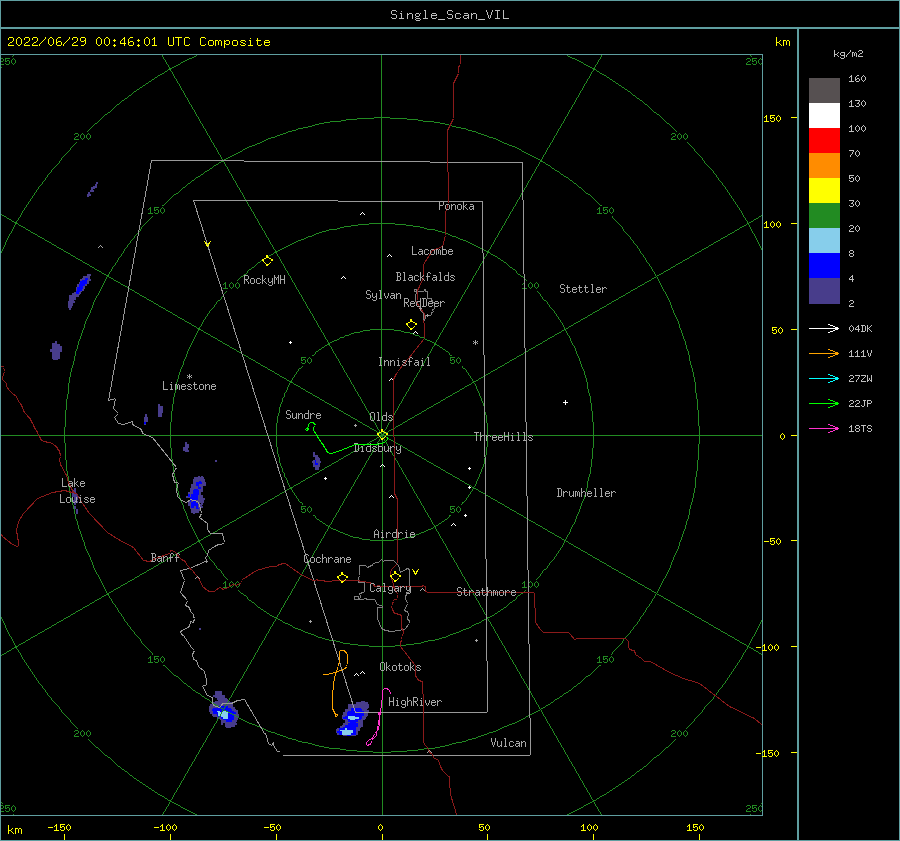Click the magenta 18TS track arrow
900x841 pixels.
point(824,428)
